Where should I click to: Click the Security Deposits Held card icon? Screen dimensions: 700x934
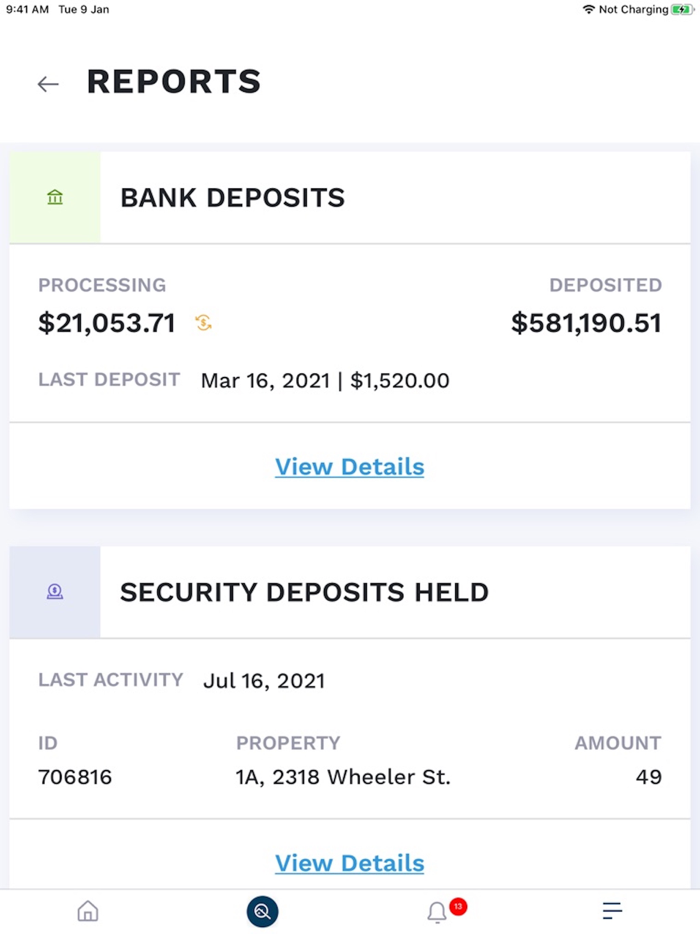[54, 592]
